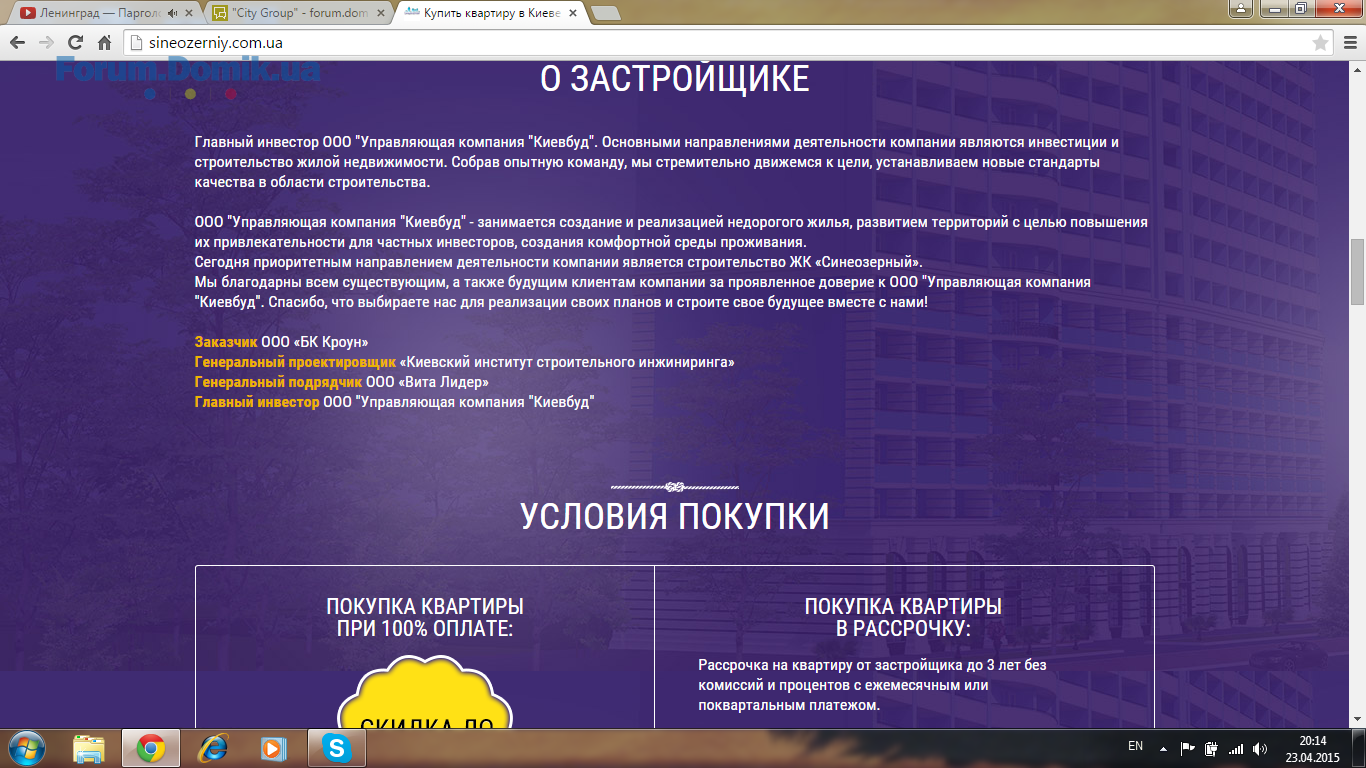Image resolution: width=1366 pixels, height=768 pixels.
Task: Open a new tab with the blank tab button
Action: click(605, 14)
